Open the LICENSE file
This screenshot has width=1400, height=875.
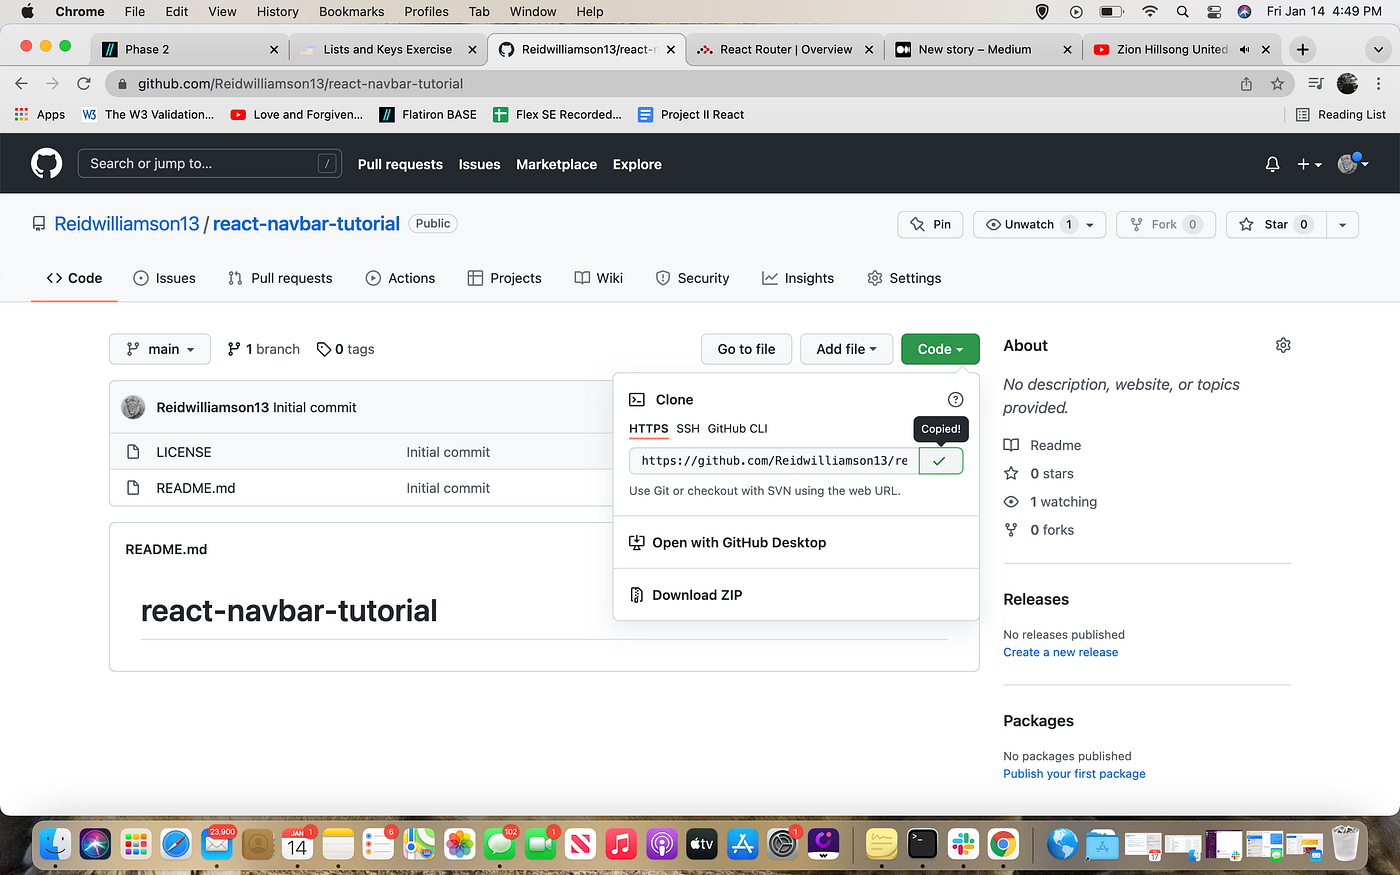click(184, 452)
